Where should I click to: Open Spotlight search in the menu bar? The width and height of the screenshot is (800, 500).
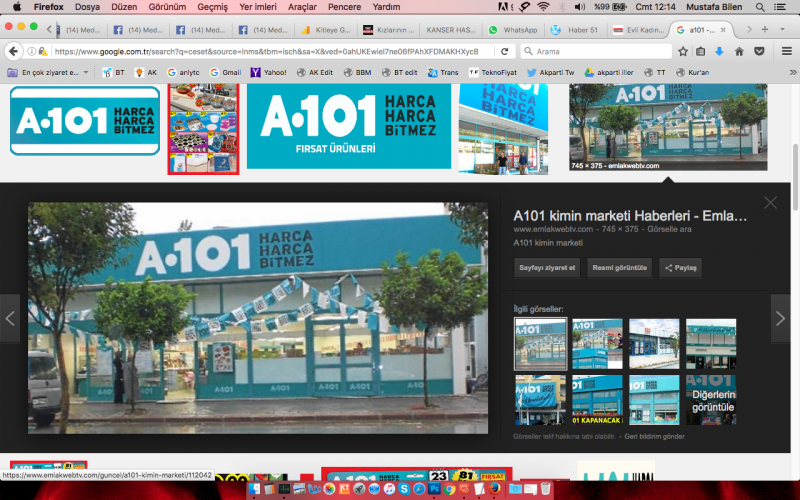pyautogui.click(x=760, y=7)
